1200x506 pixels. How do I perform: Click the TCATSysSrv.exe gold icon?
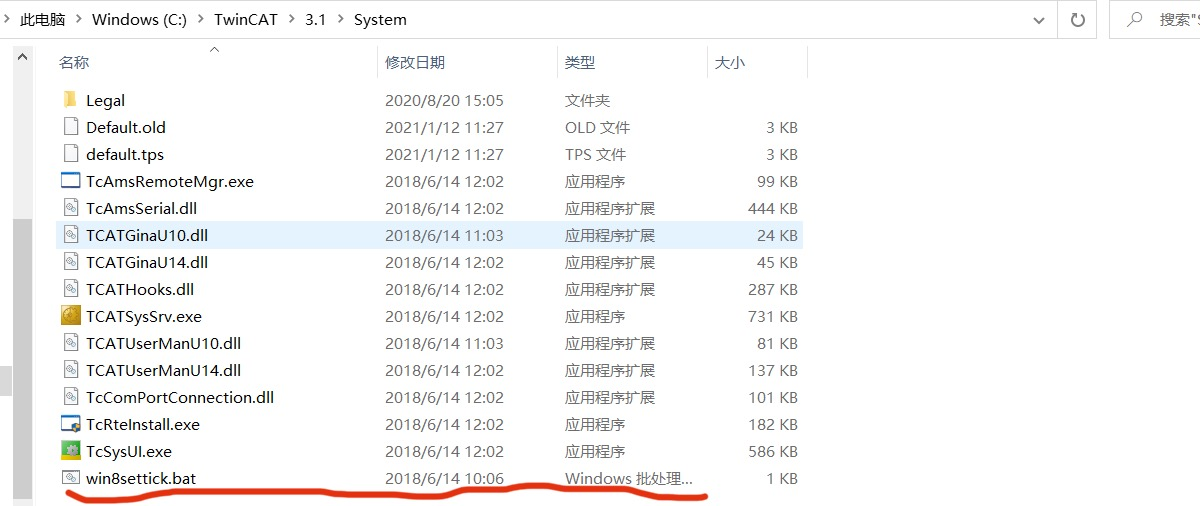coord(70,316)
